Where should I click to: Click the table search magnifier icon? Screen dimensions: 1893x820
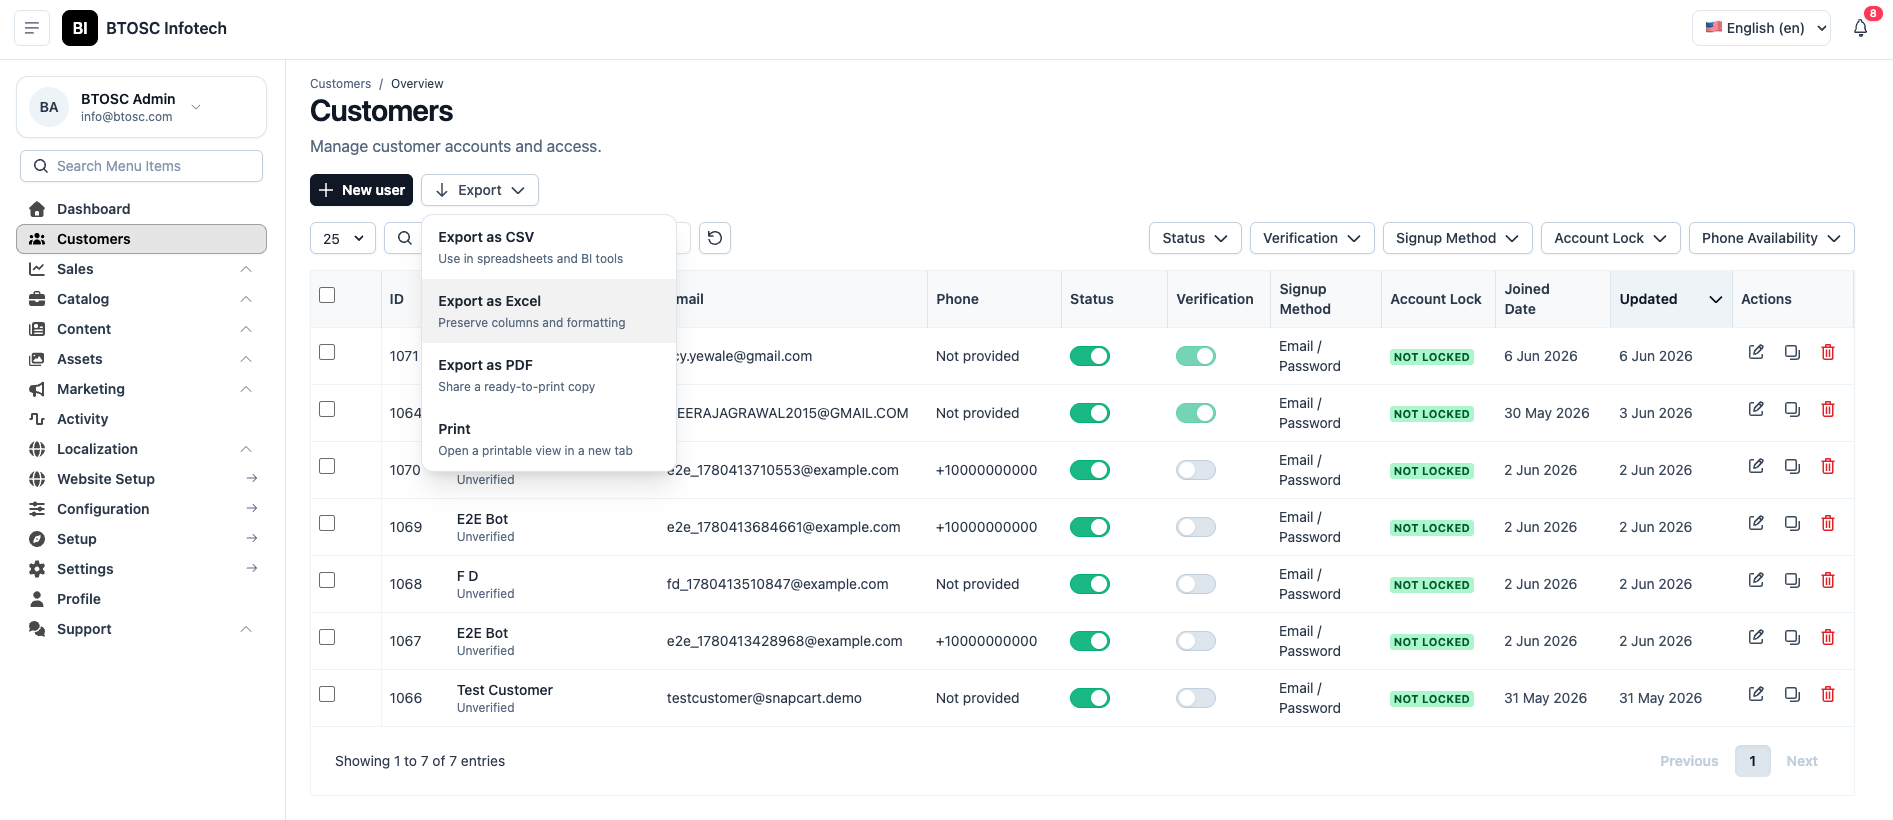(x=404, y=238)
